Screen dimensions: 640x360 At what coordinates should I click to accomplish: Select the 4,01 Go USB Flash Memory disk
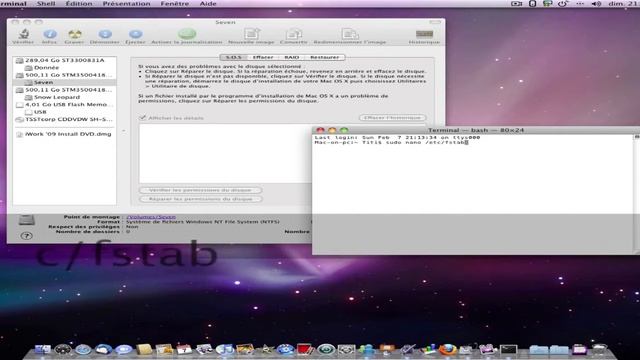coord(64,104)
